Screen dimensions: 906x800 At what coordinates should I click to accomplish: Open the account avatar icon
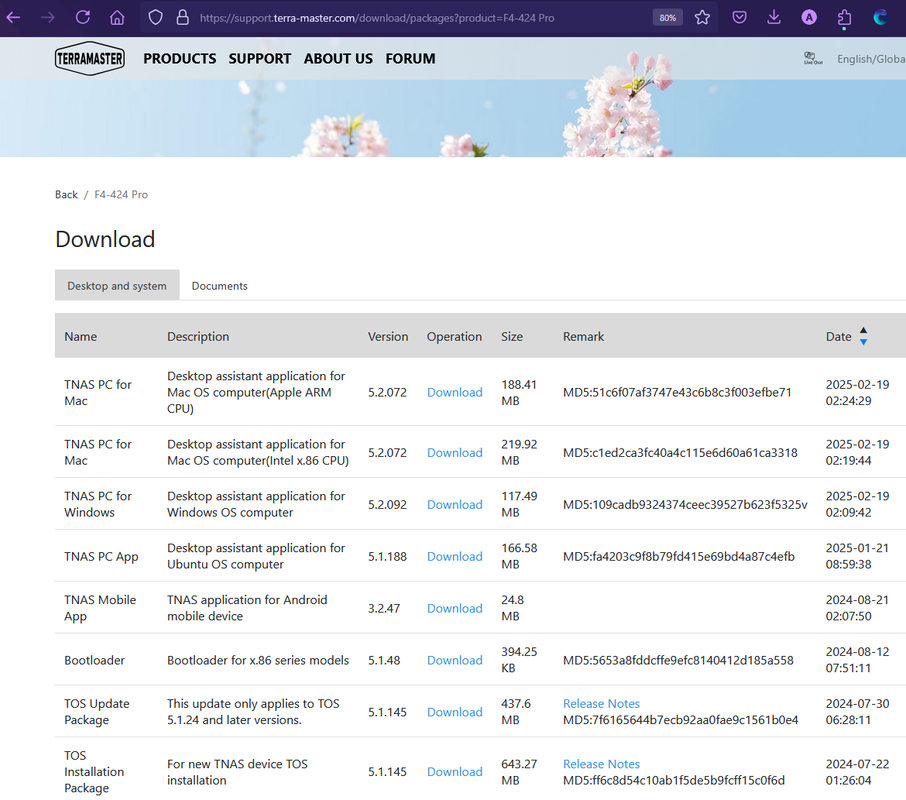coord(809,17)
